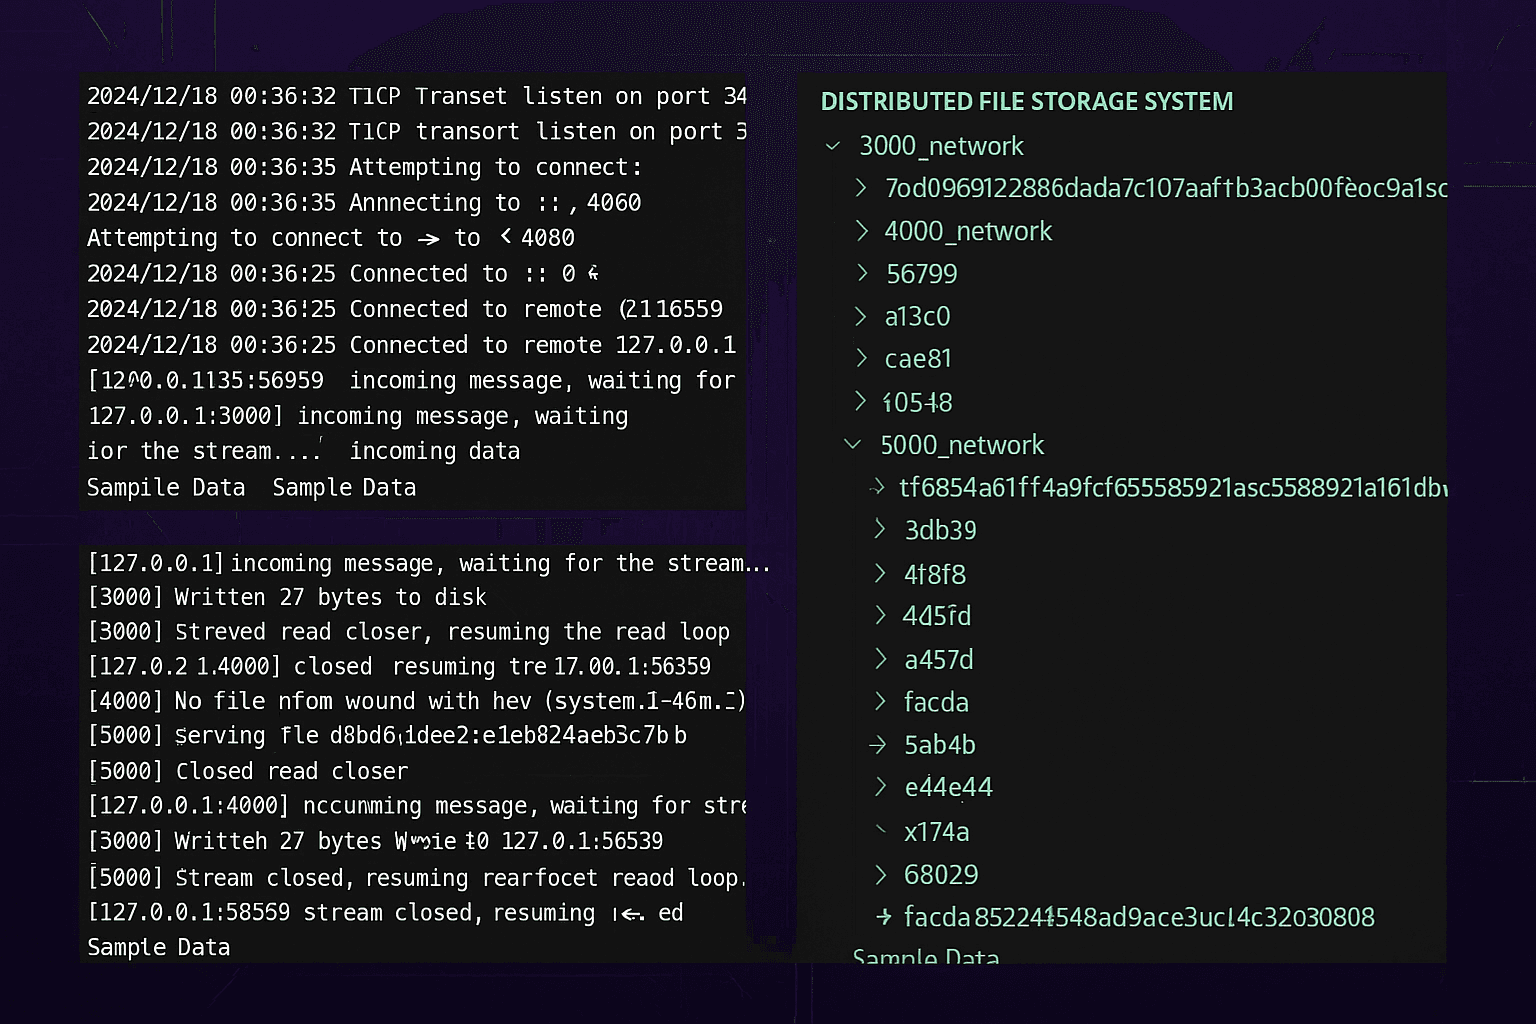Screen dimensions: 1536x1024
Task: Expand the cae81 folder chevron
Action: click(862, 358)
